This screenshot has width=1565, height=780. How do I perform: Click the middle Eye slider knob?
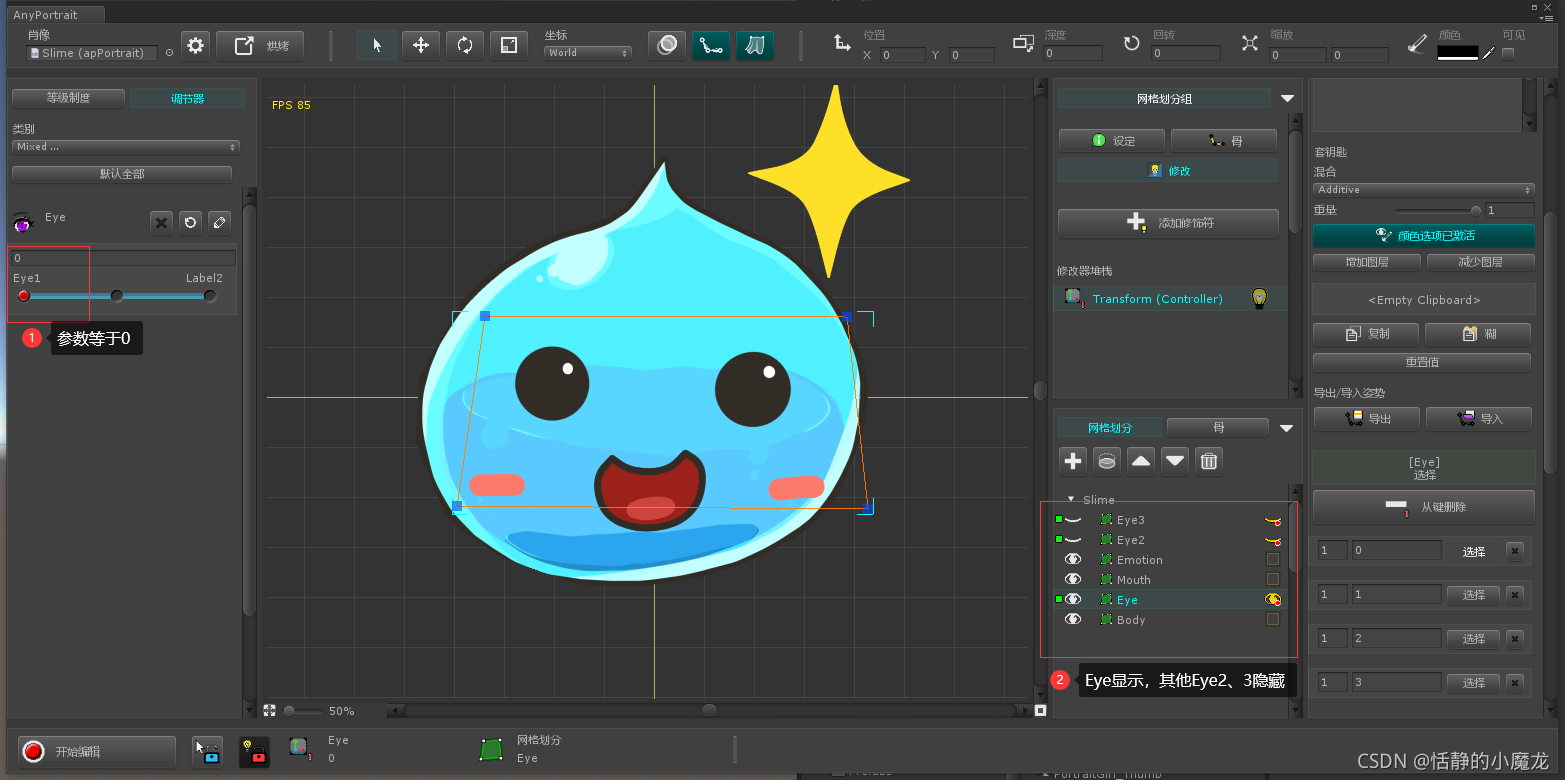pos(117,296)
